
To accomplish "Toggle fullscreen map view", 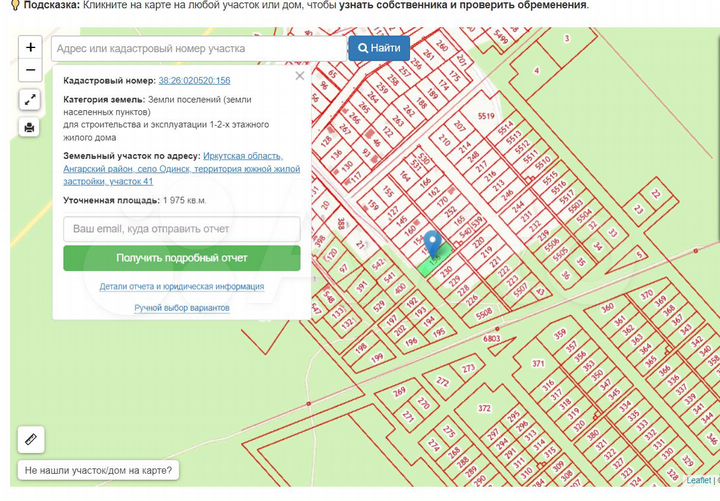I will tap(30, 100).
